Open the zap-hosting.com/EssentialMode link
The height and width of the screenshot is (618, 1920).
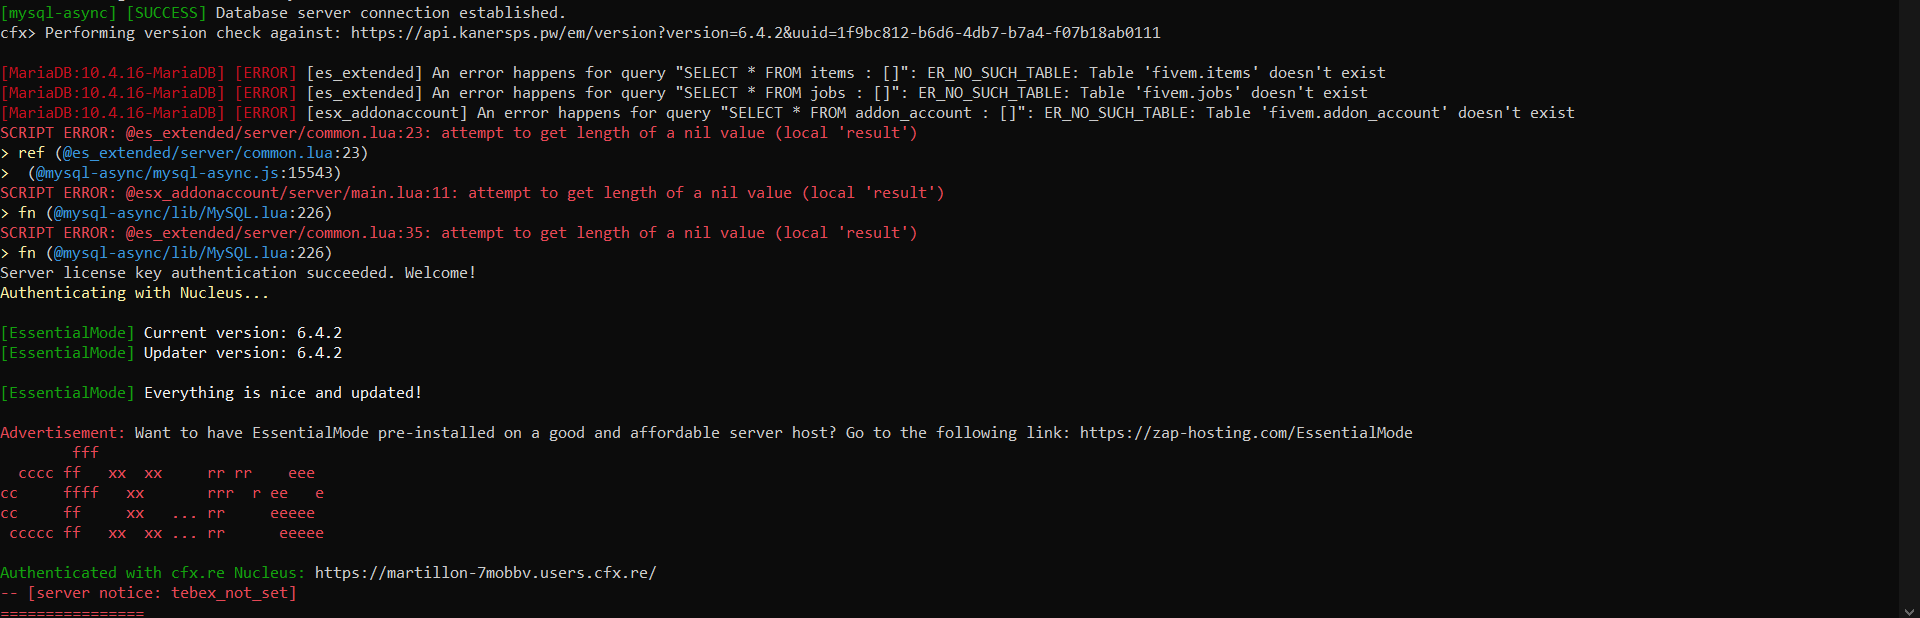(x=1245, y=433)
